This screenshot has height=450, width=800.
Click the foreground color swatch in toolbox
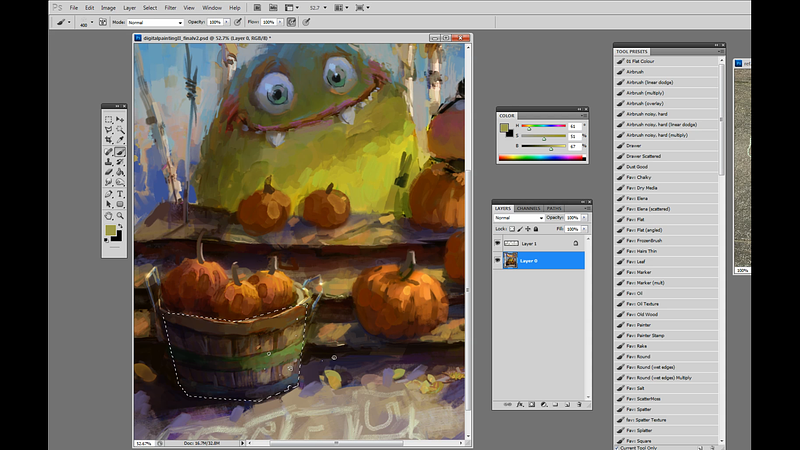111,231
